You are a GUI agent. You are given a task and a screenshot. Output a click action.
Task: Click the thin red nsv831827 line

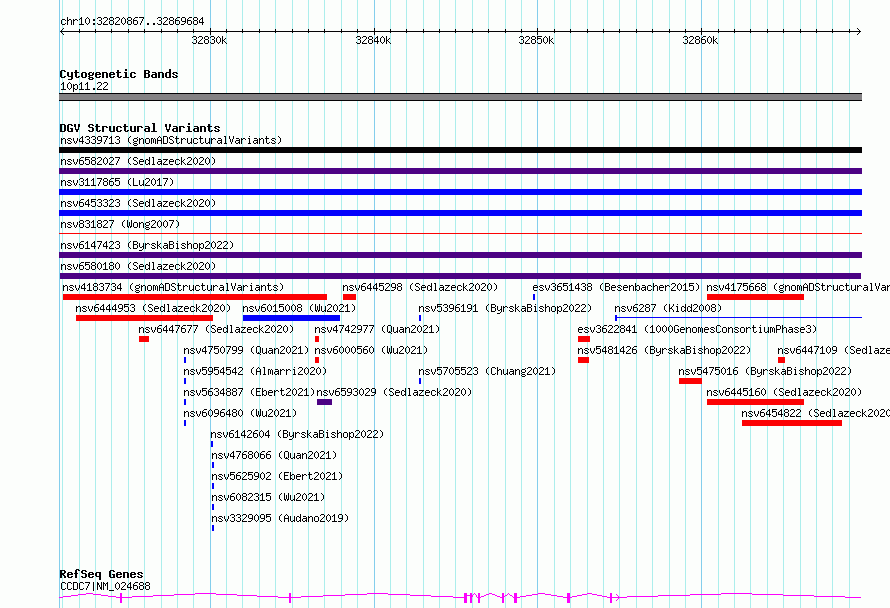coord(460,233)
